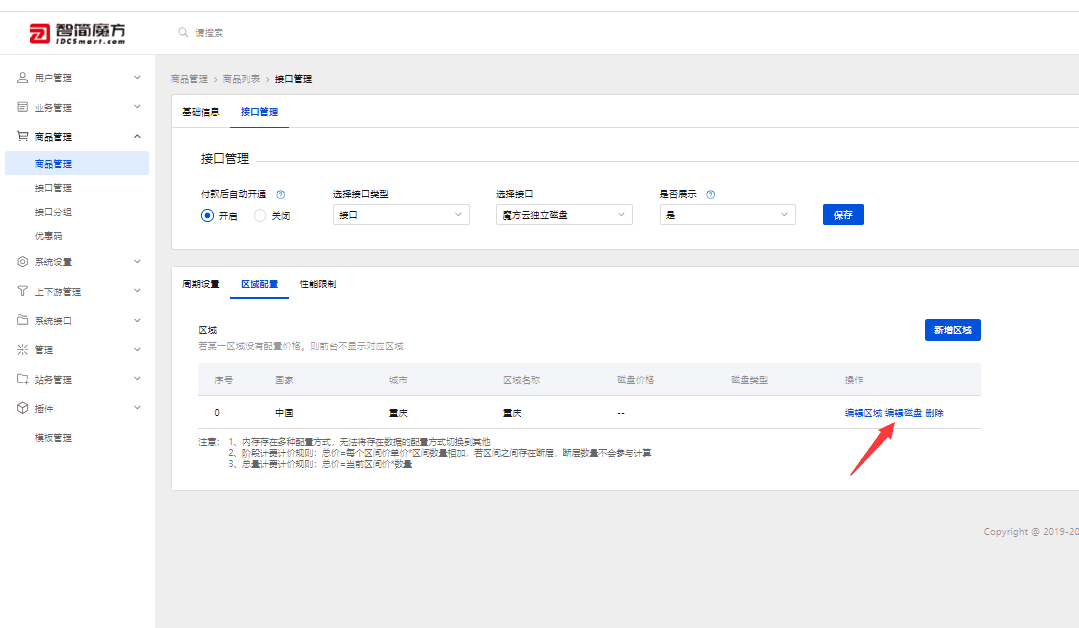Click the 序号 column header

click(x=224, y=380)
